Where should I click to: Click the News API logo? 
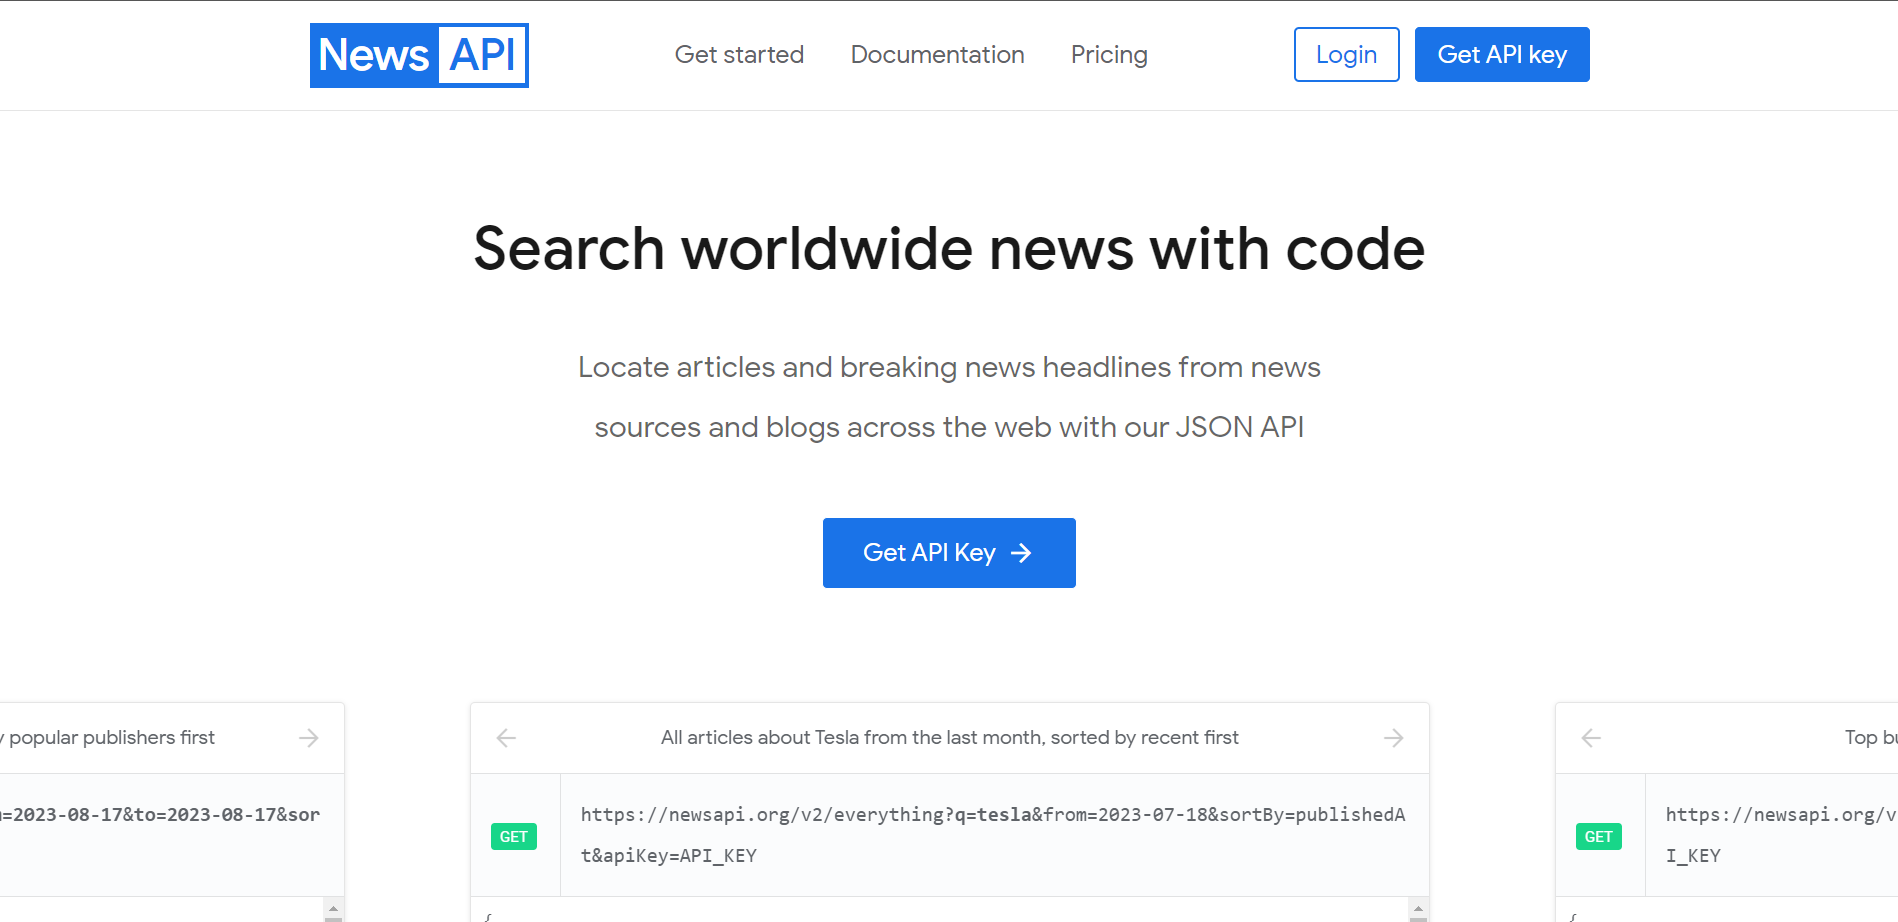(x=419, y=55)
